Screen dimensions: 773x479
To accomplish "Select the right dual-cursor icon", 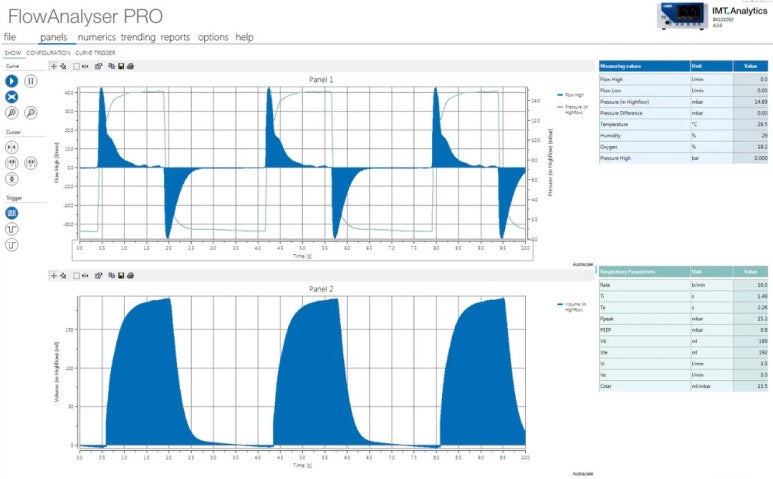I will click(31, 163).
